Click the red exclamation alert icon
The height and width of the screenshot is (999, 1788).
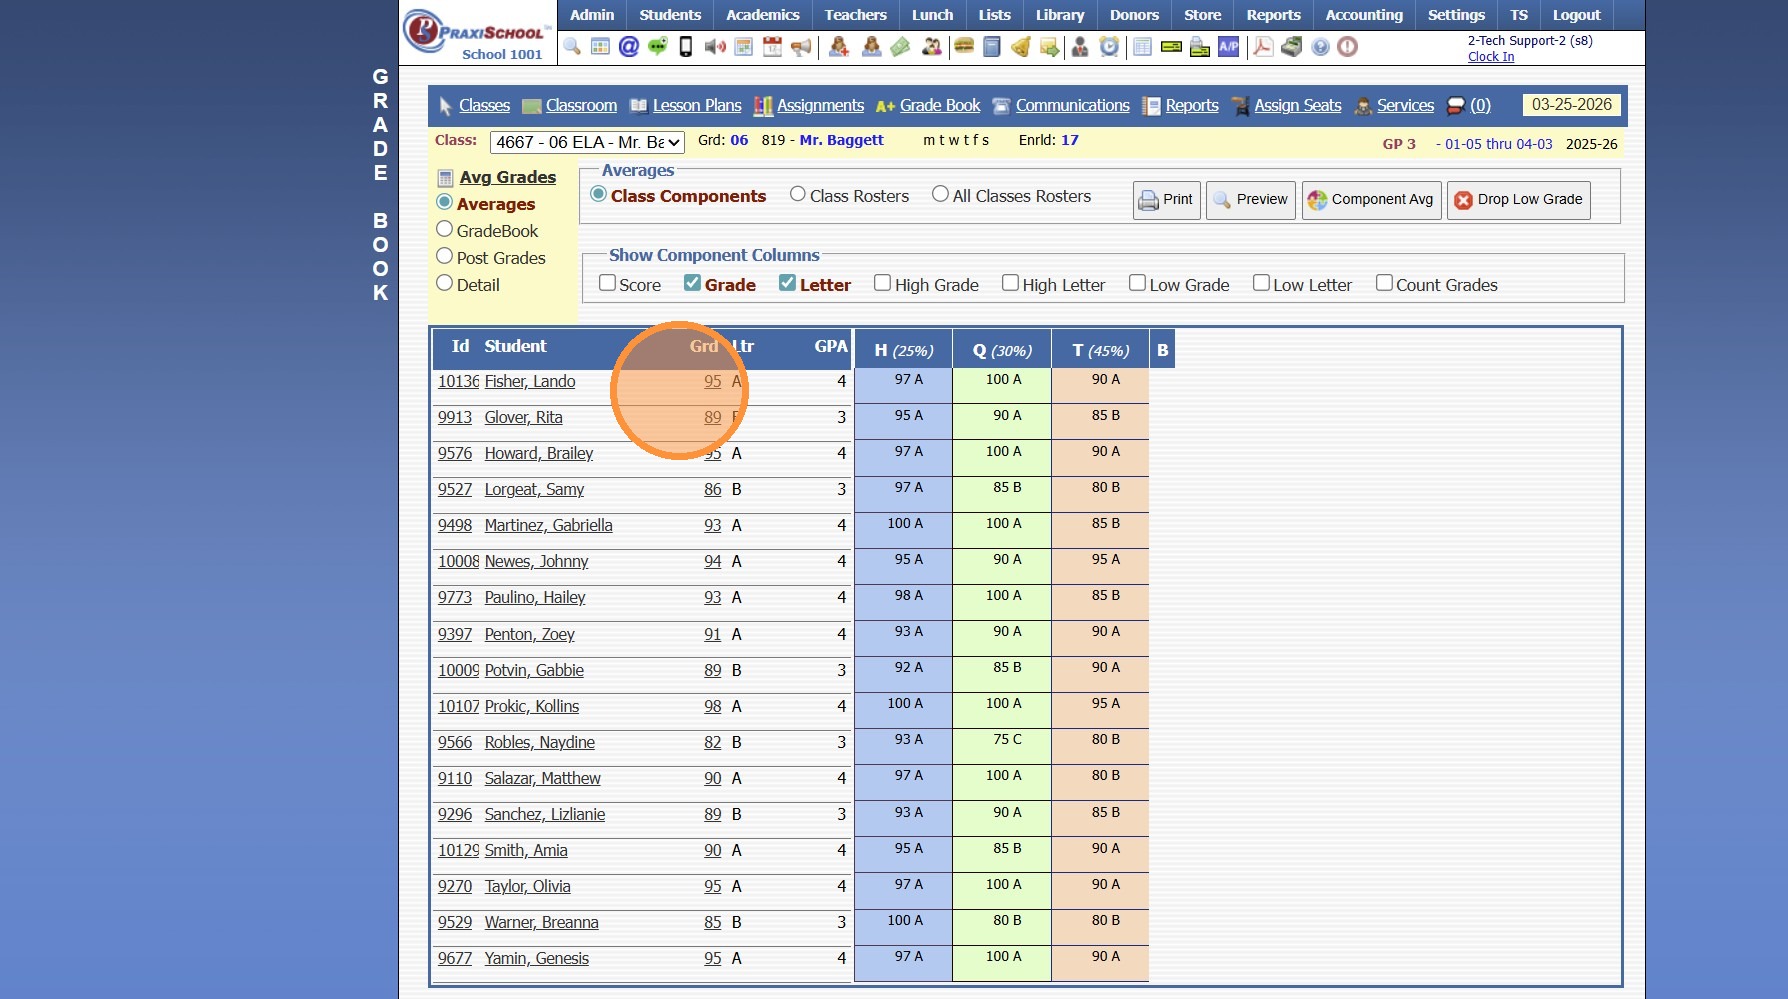pos(1348,47)
